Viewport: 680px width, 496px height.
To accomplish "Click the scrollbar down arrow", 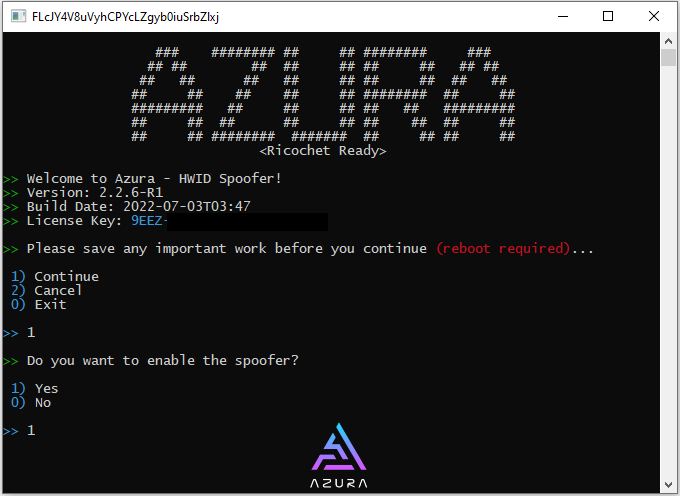I will (x=668, y=485).
